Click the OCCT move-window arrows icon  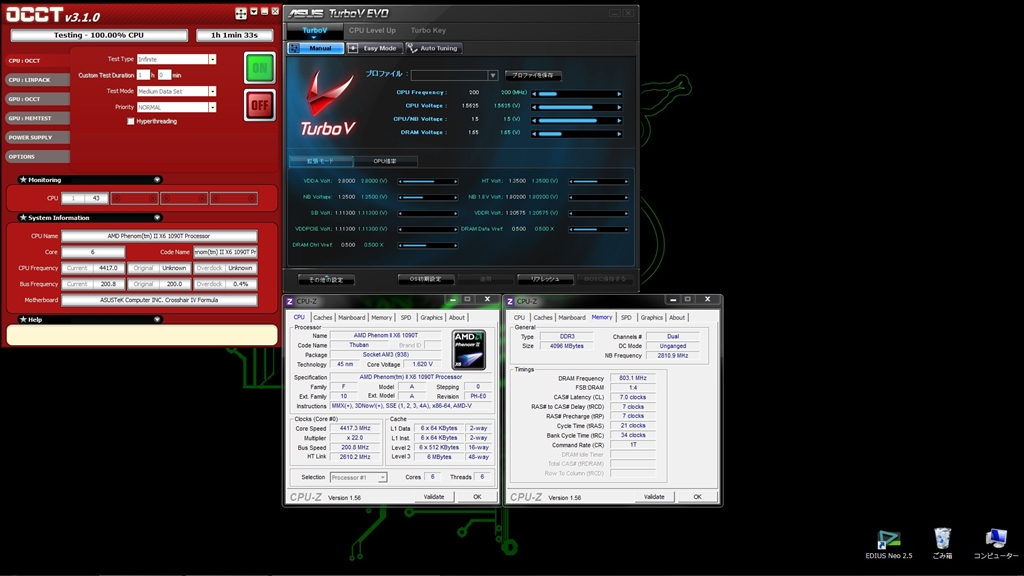[x=241, y=14]
